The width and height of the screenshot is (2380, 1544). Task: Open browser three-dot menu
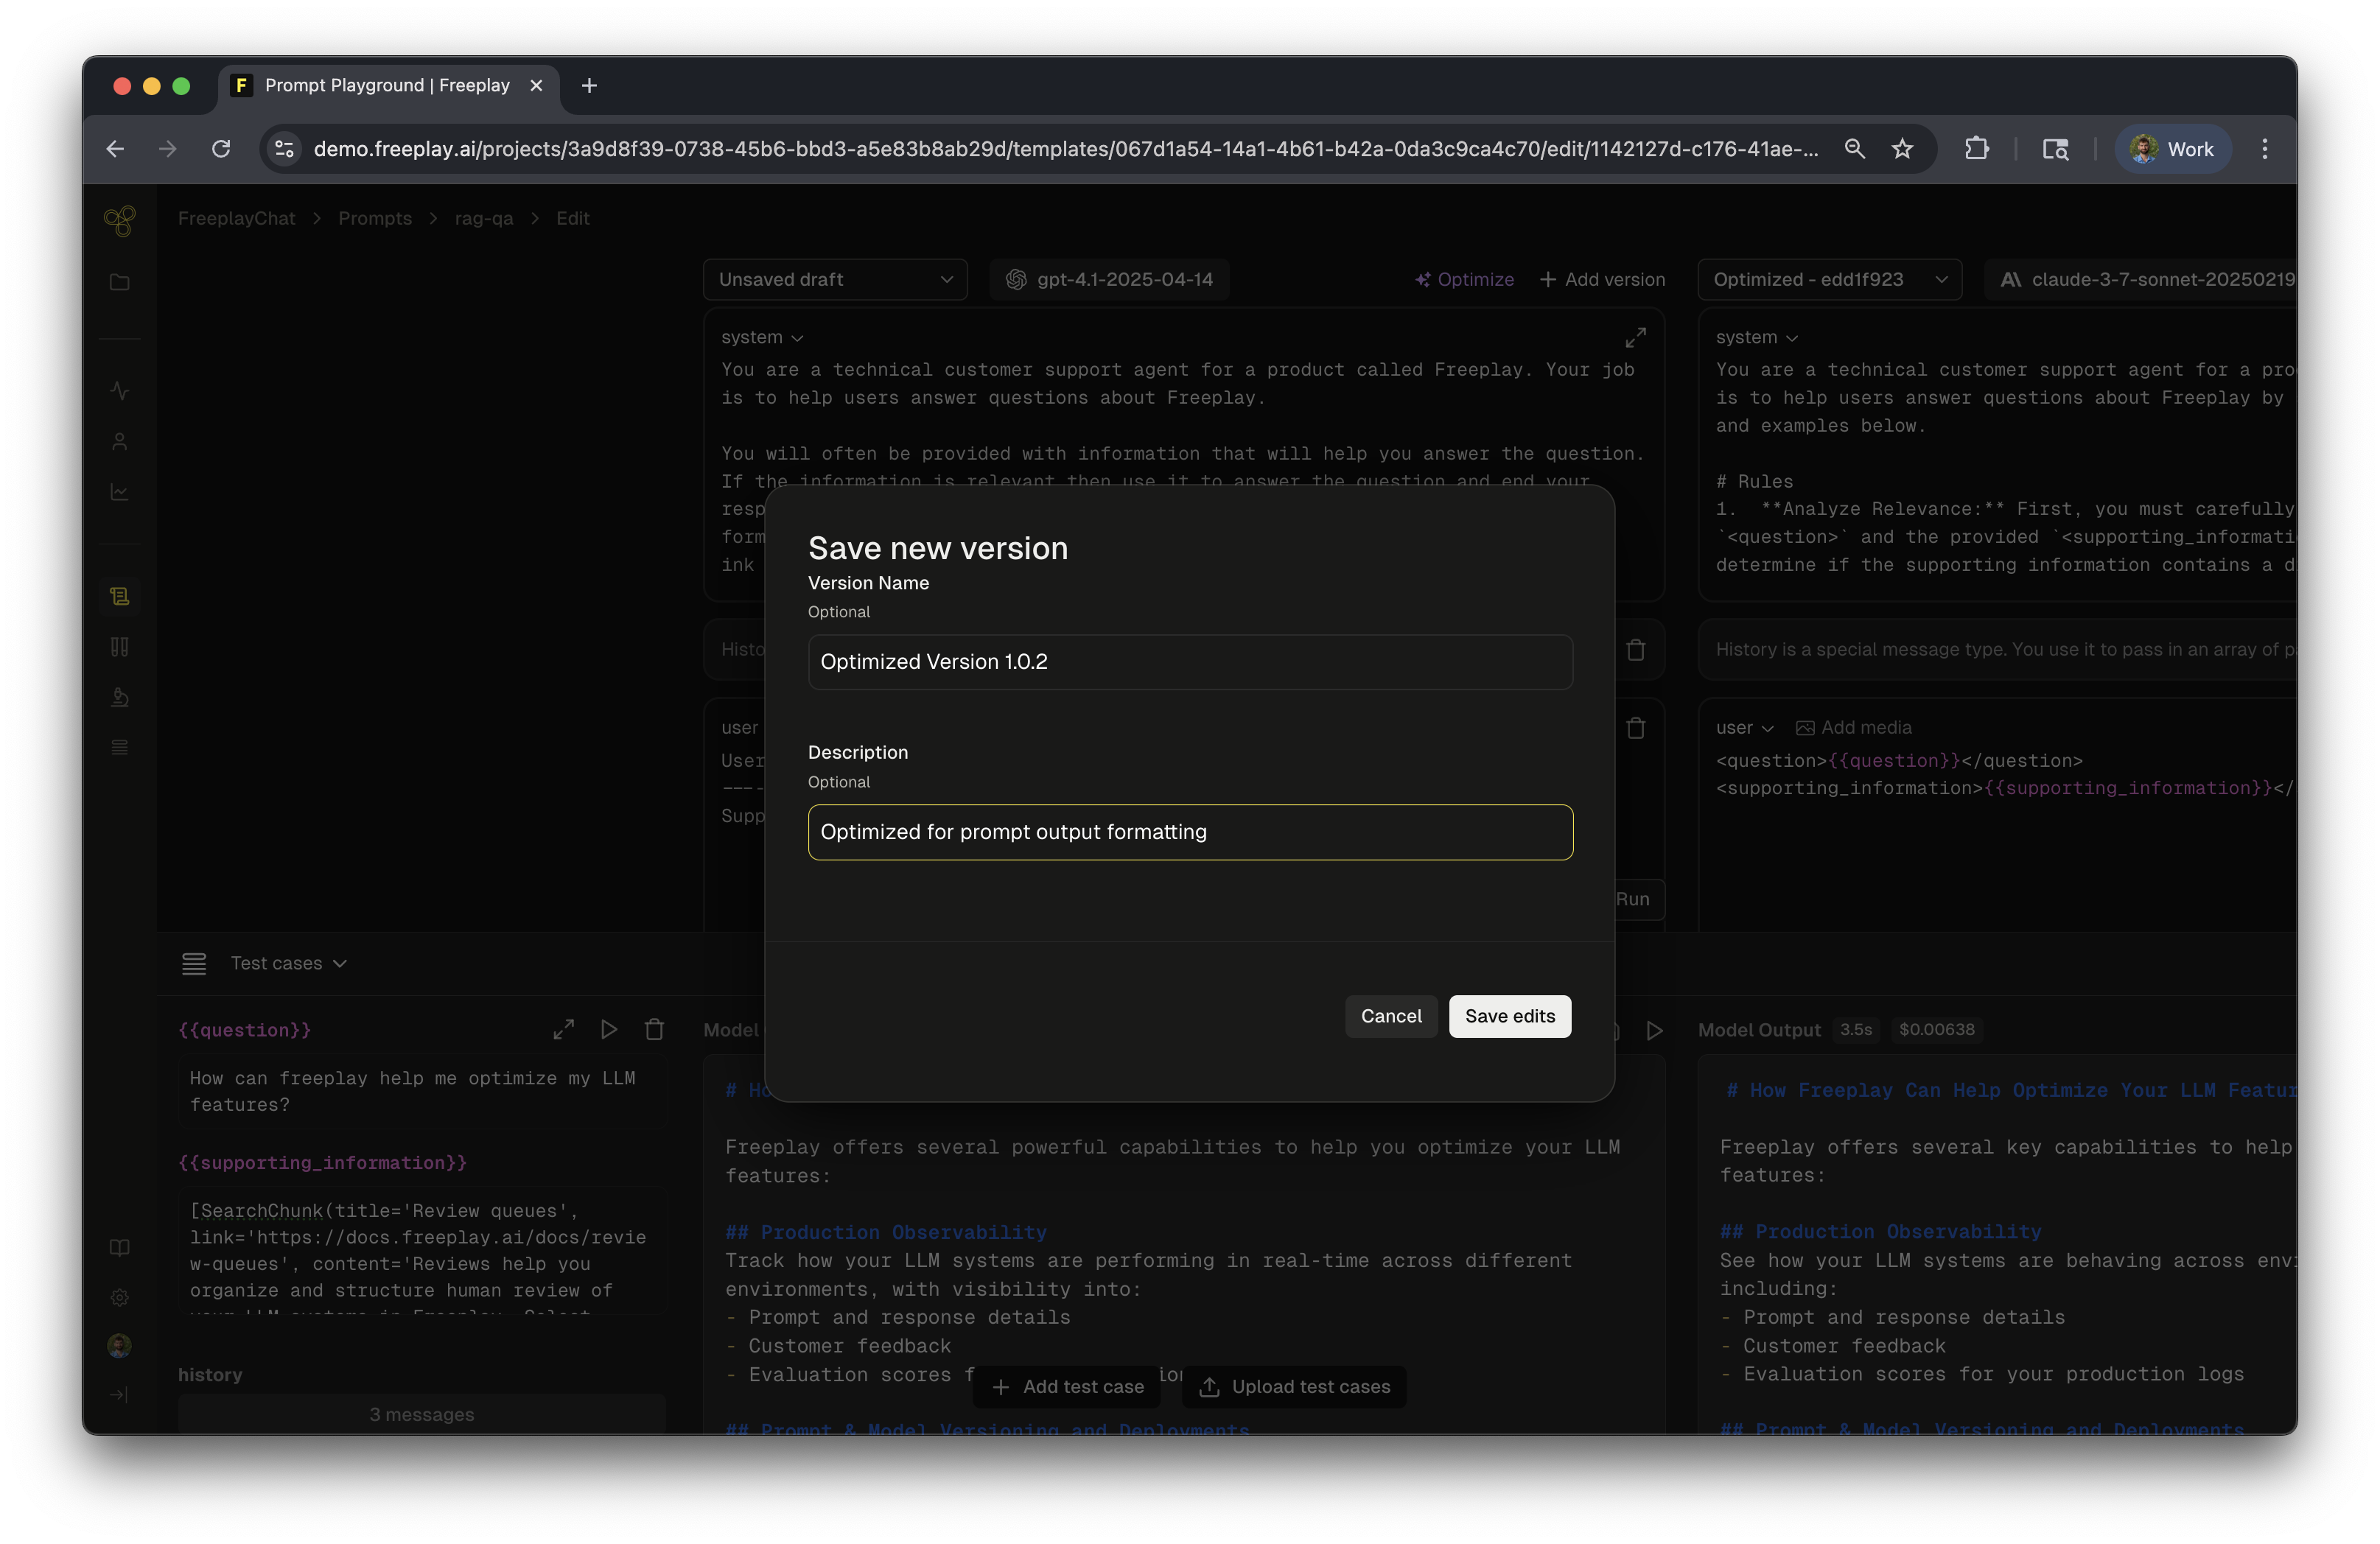(x=2265, y=149)
